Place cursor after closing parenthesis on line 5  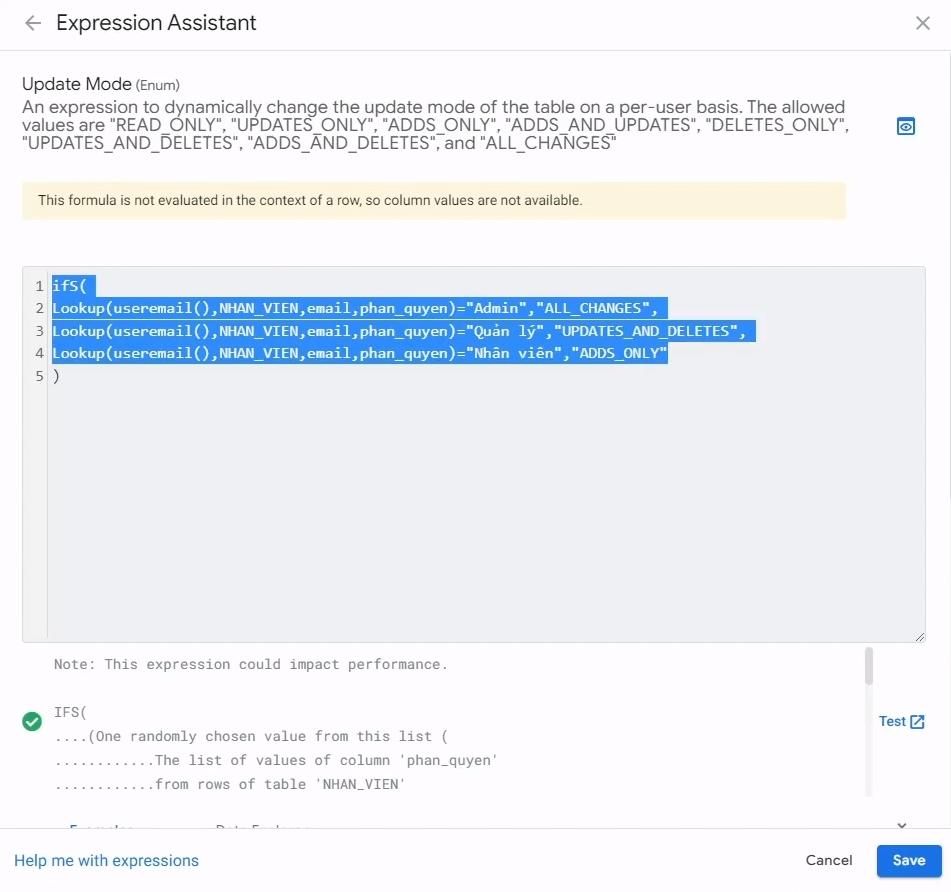point(62,376)
